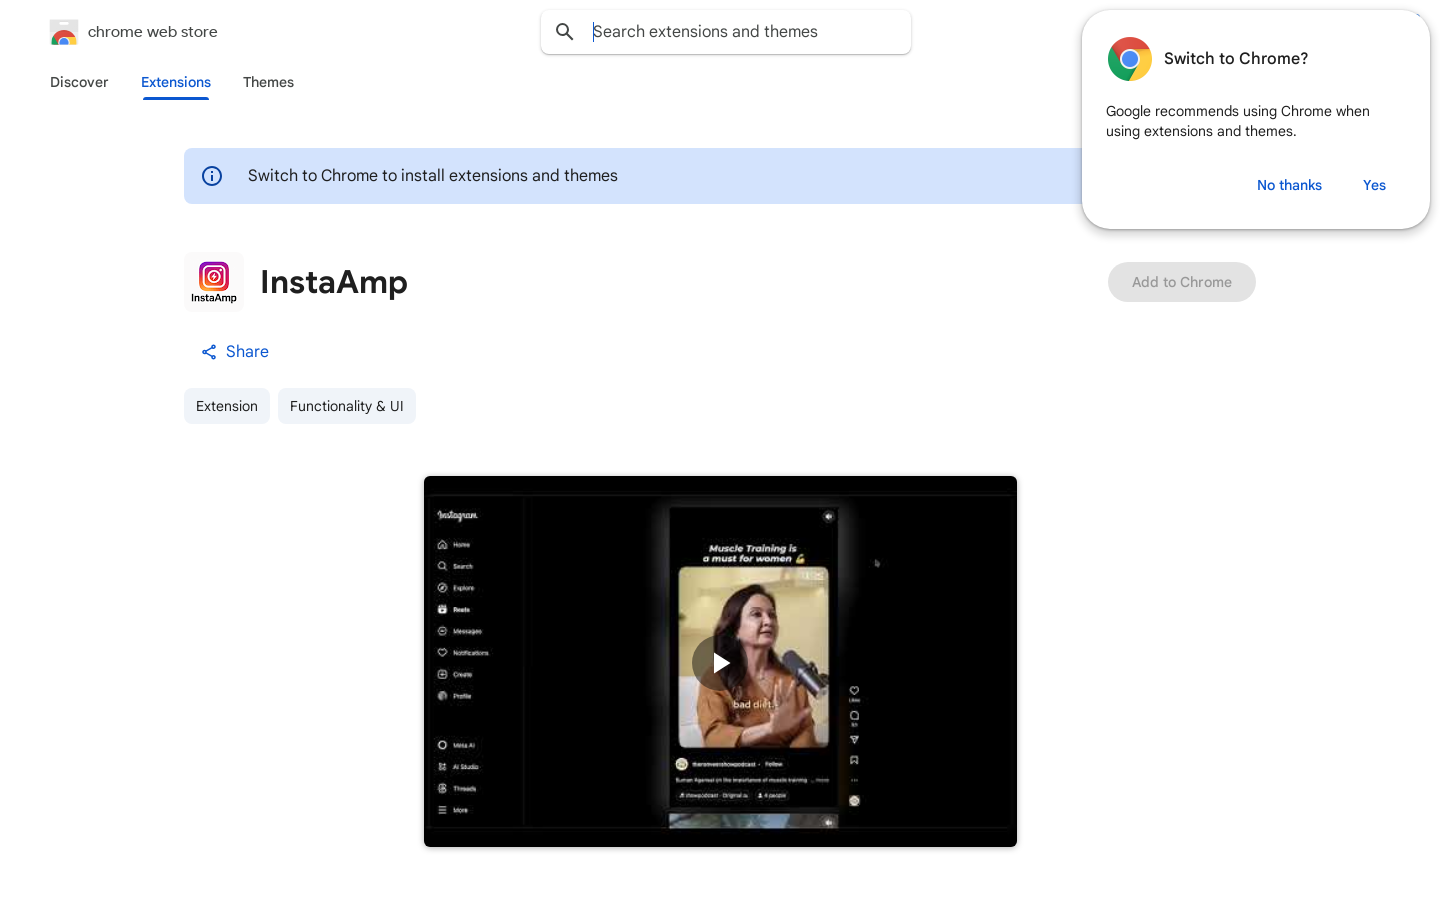Image resolution: width=1440 pixels, height=900 pixels.
Task: Decline with No thanks in popup
Action: 1289,185
